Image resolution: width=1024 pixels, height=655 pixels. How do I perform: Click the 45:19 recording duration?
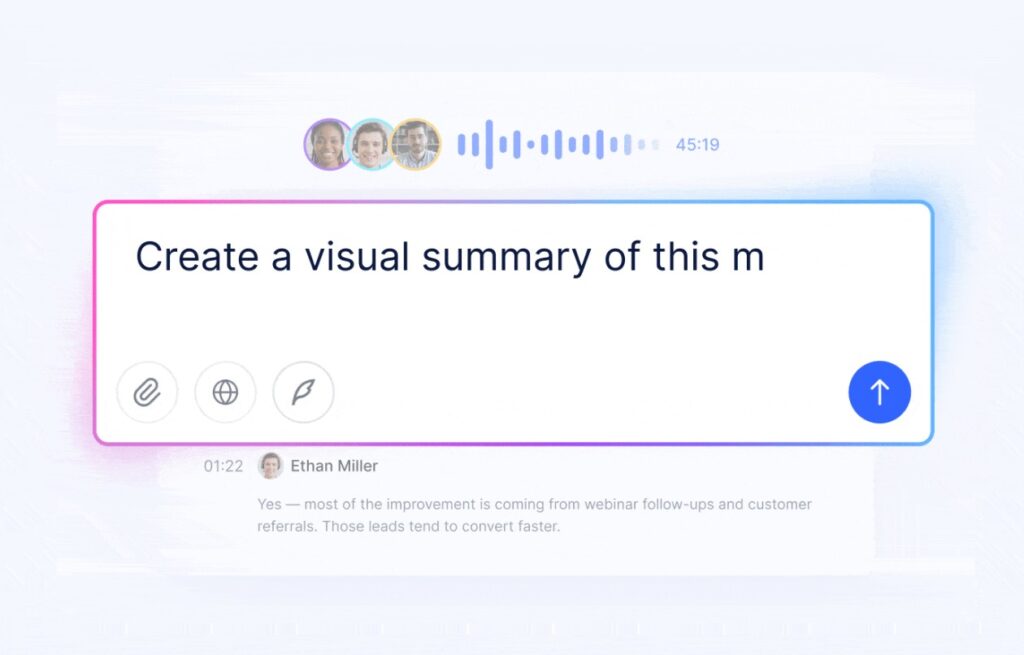pyautogui.click(x=697, y=145)
